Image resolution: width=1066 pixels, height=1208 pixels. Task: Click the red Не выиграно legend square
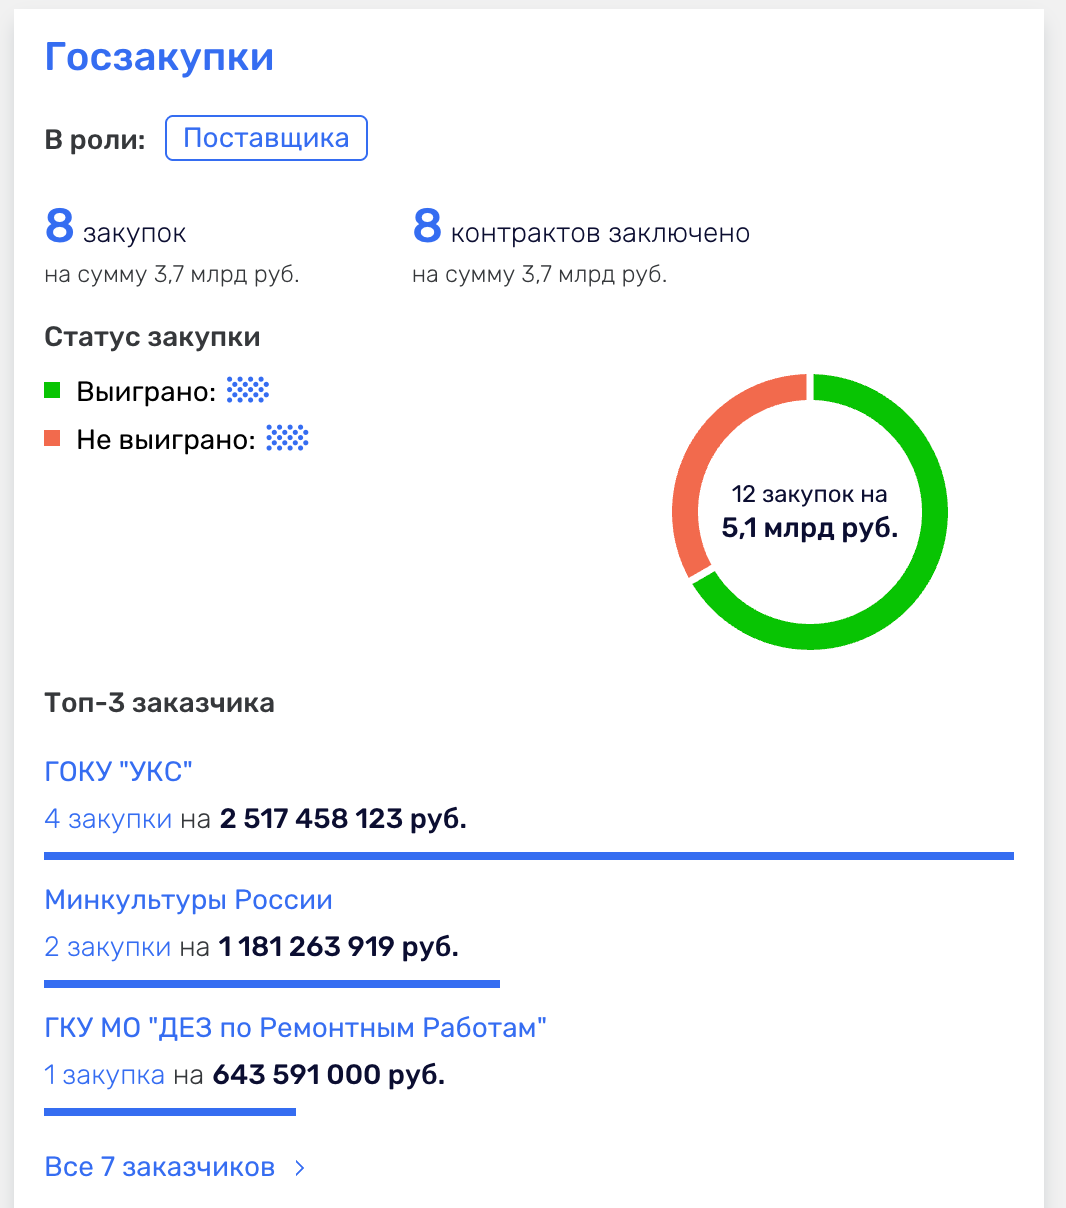point(51,437)
